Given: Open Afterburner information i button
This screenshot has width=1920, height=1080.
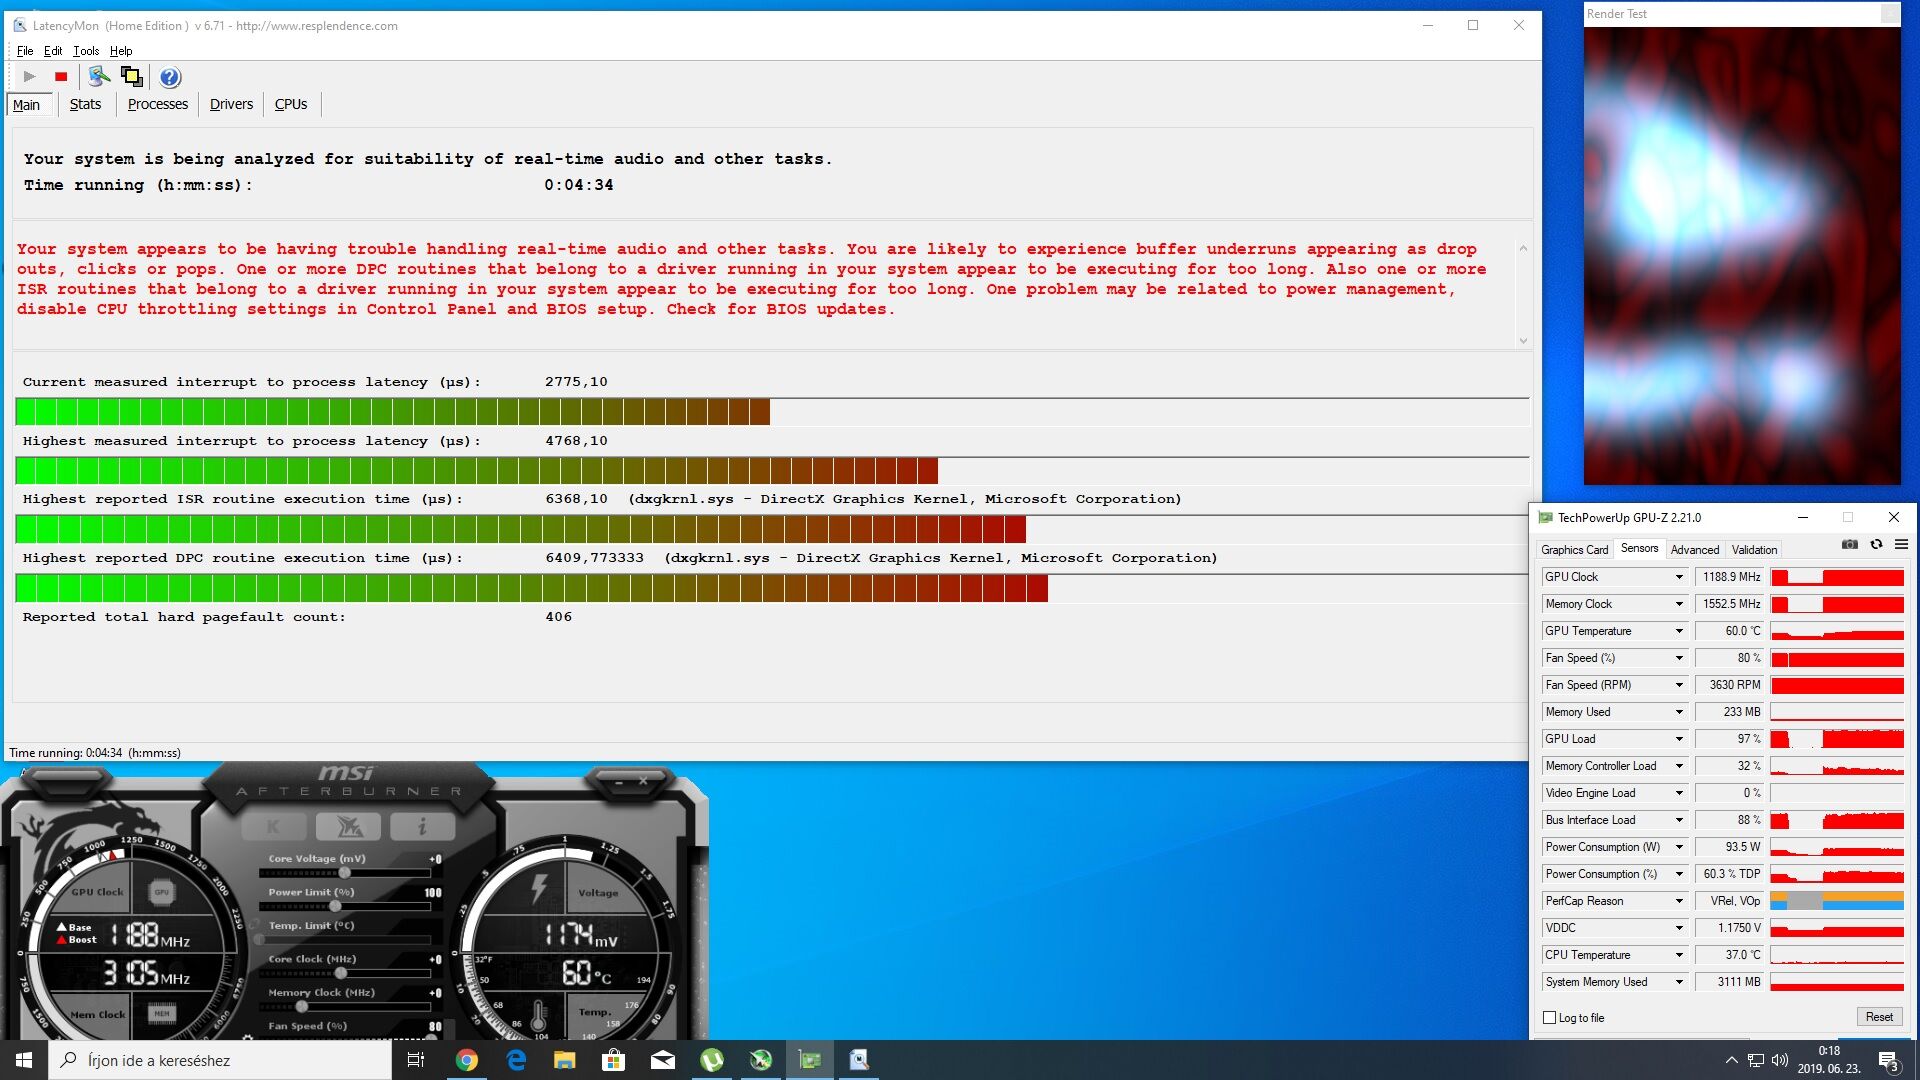Looking at the screenshot, I should click(422, 826).
